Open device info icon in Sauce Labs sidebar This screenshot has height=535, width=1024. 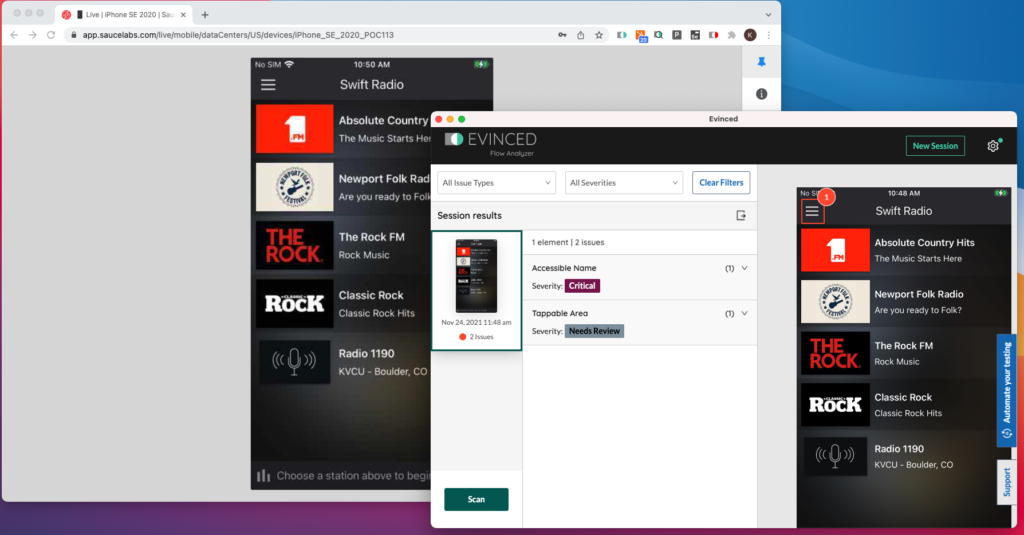pos(761,94)
